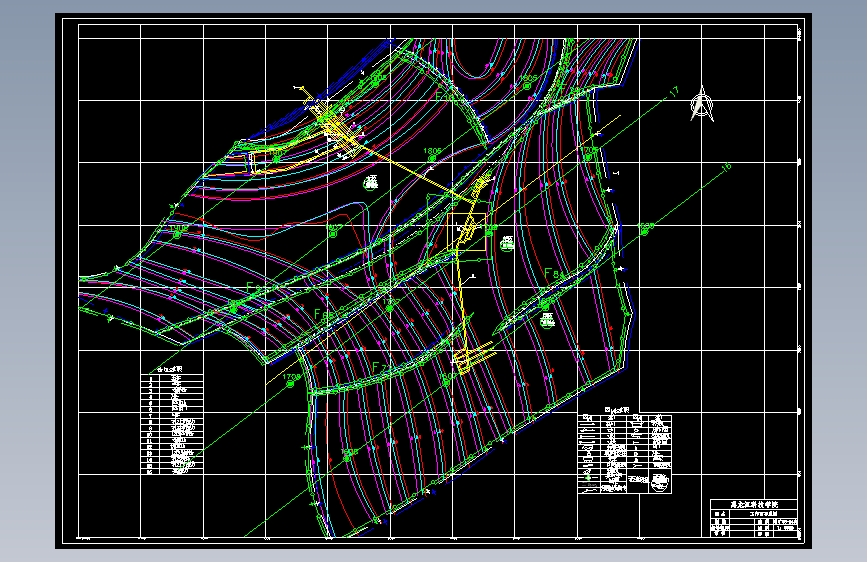Click the circled label below borehole 1805
Viewport: 867px width, 562px height.
[370, 183]
